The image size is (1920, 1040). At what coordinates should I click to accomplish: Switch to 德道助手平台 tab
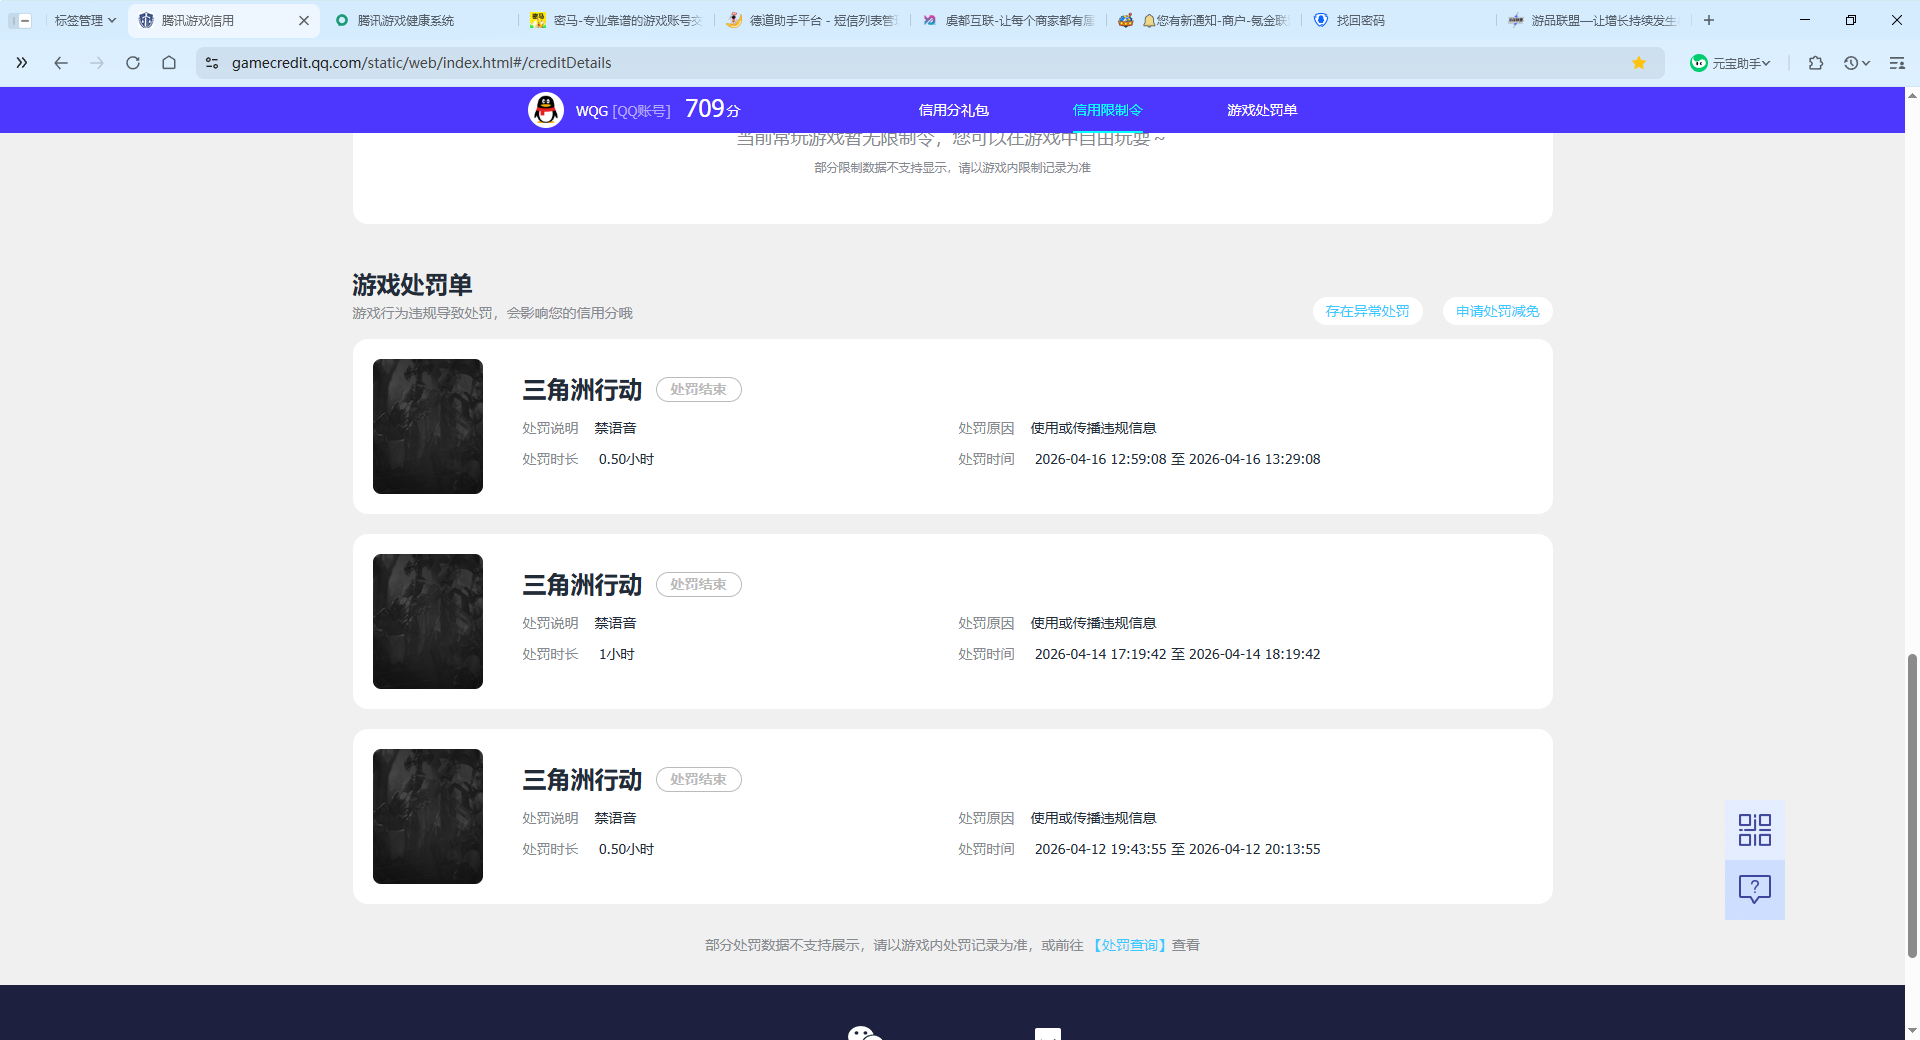pos(814,20)
